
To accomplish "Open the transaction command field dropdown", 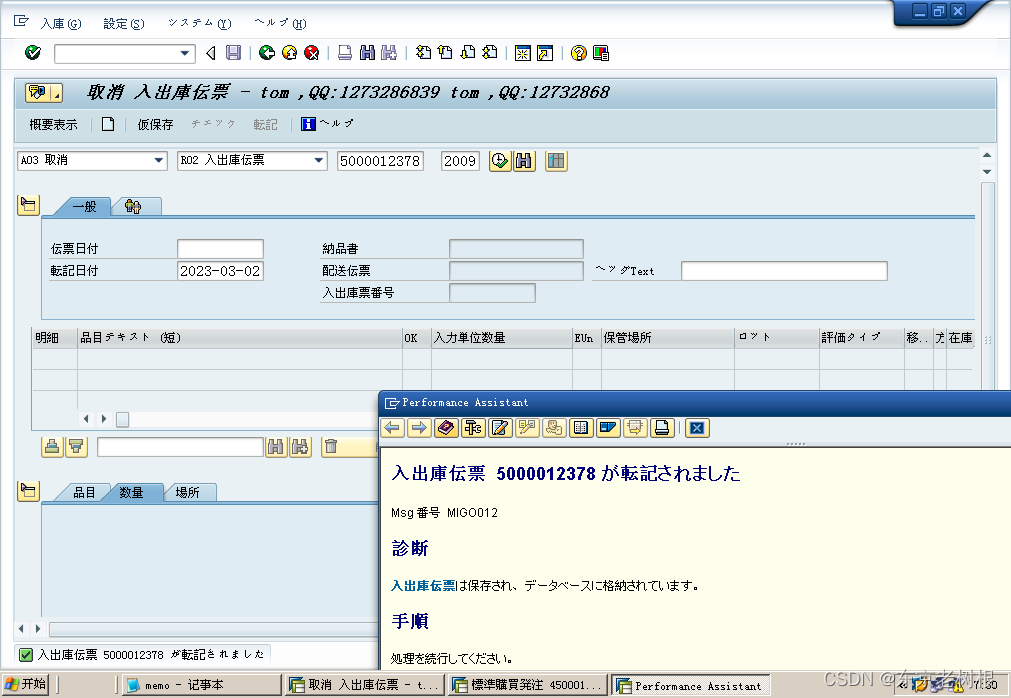I will (185, 53).
